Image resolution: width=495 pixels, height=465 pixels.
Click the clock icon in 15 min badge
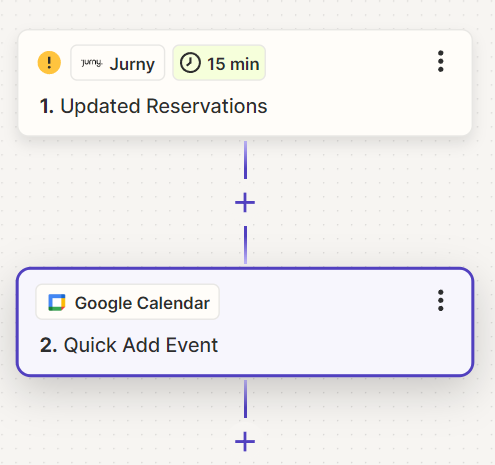pyautogui.click(x=190, y=63)
